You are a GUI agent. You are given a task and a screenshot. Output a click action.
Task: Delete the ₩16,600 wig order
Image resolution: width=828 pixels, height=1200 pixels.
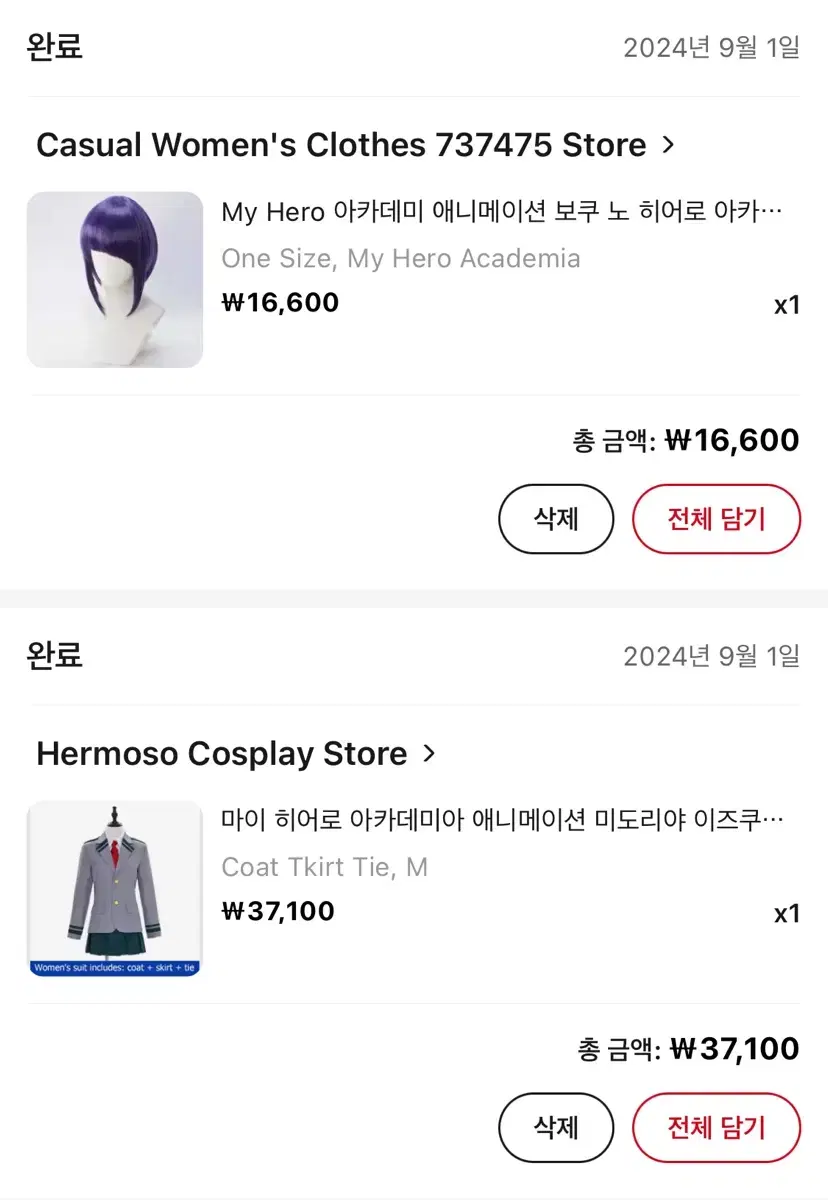coord(556,518)
